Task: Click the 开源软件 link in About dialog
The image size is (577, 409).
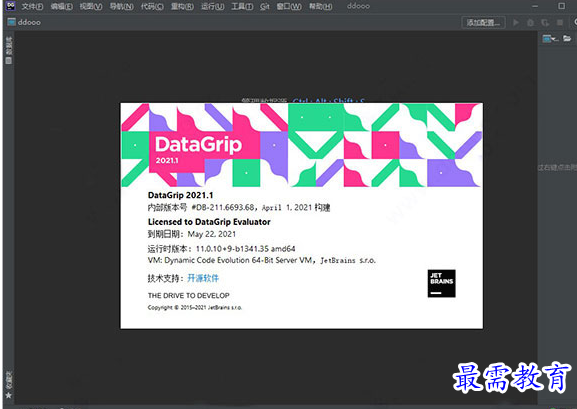Action: pyautogui.click(x=203, y=278)
